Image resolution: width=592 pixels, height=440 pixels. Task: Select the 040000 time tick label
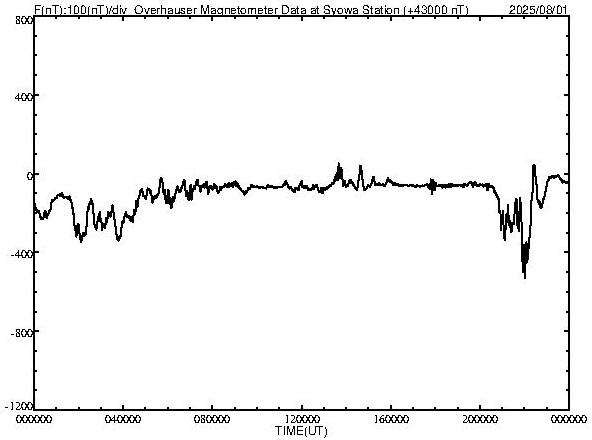(x=123, y=419)
